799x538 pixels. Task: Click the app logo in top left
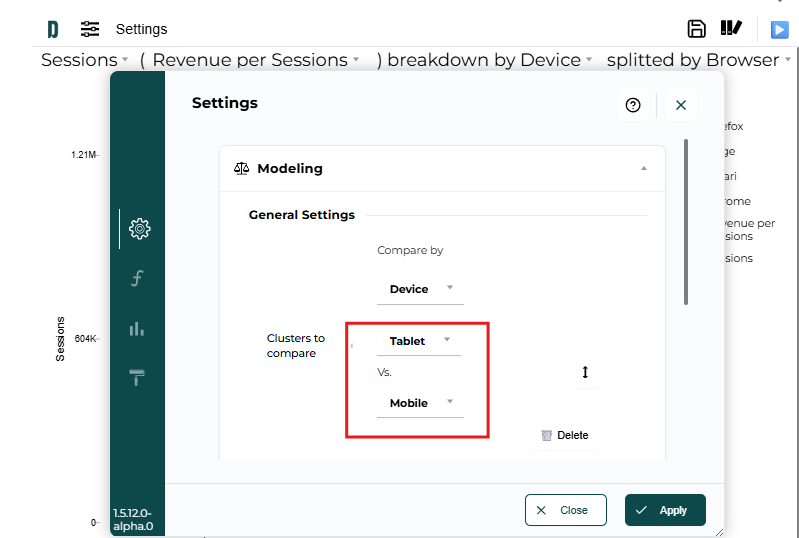pyautogui.click(x=53, y=29)
